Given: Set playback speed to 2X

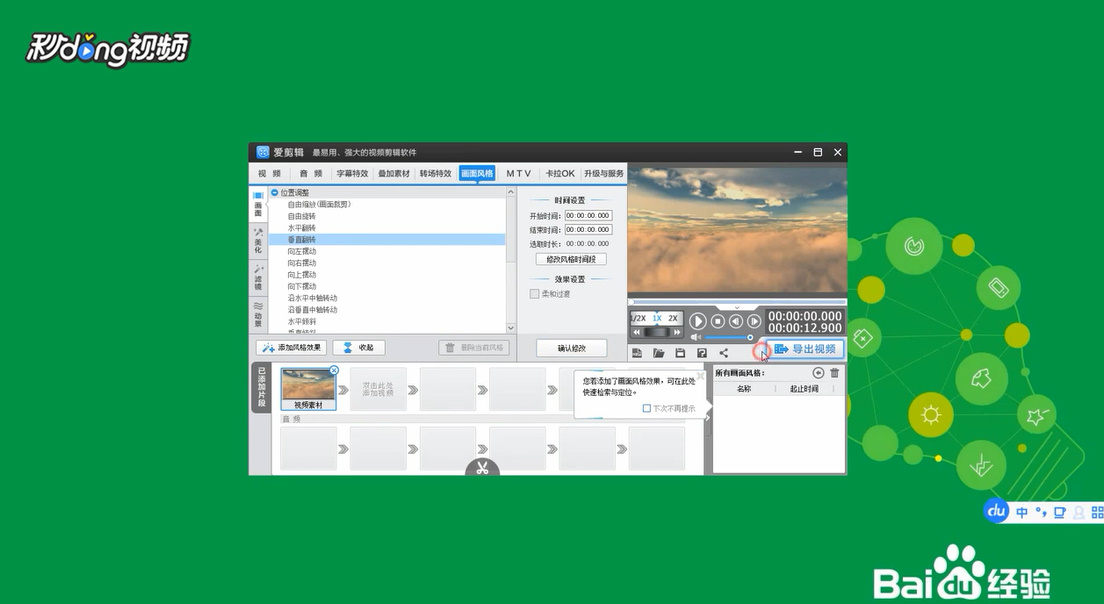Looking at the screenshot, I should click(672, 318).
